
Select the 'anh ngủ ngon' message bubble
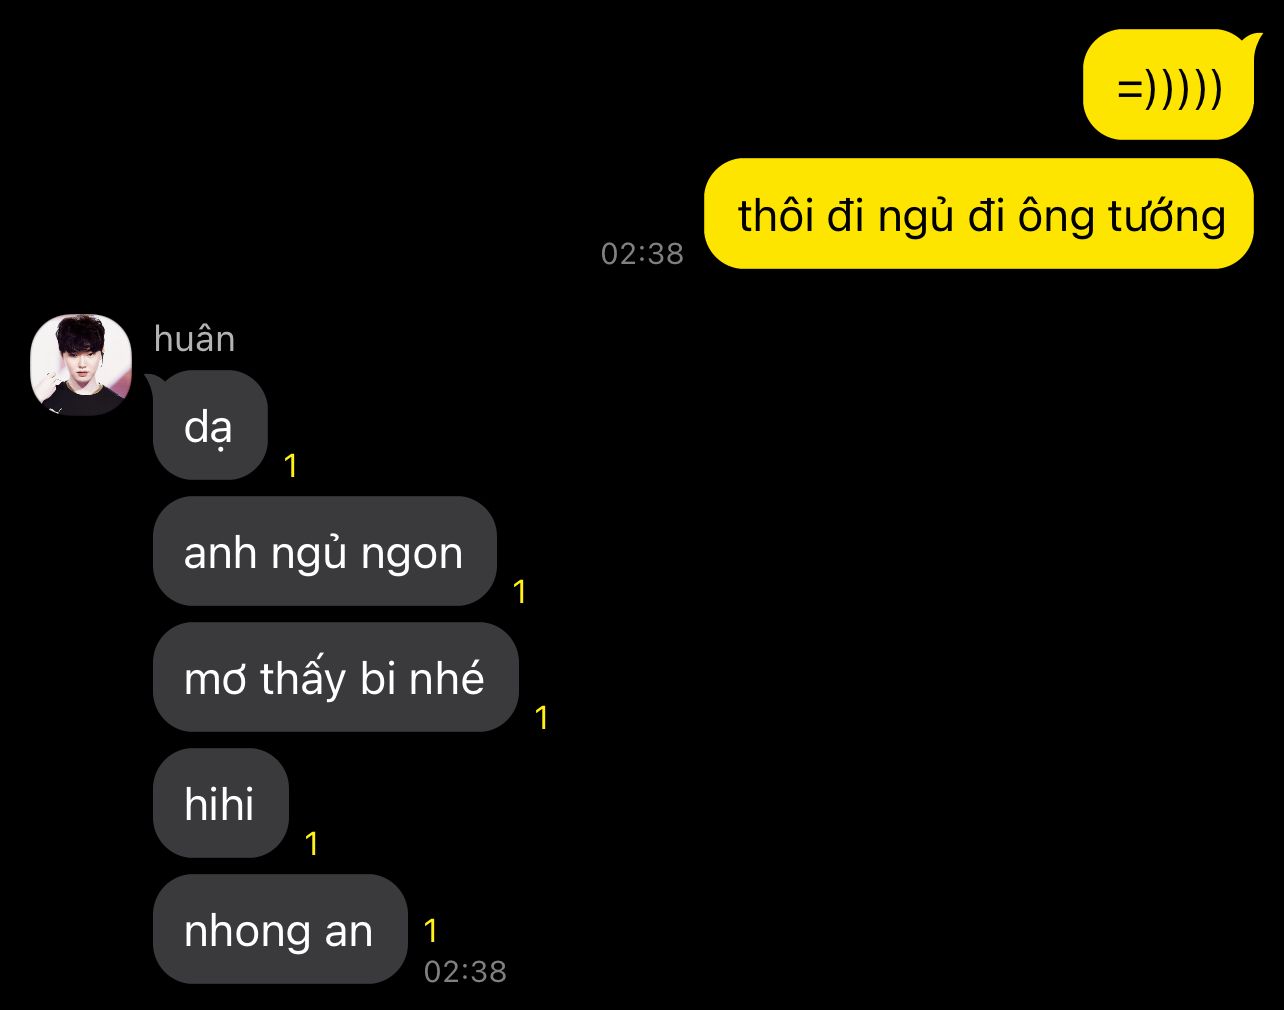click(x=325, y=551)
